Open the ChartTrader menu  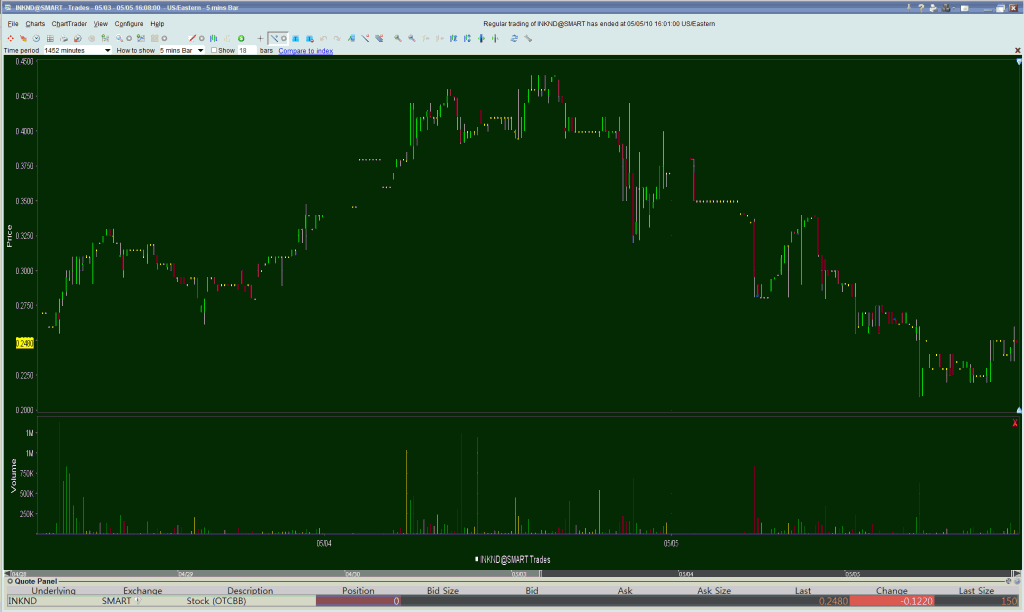point(69,23)
